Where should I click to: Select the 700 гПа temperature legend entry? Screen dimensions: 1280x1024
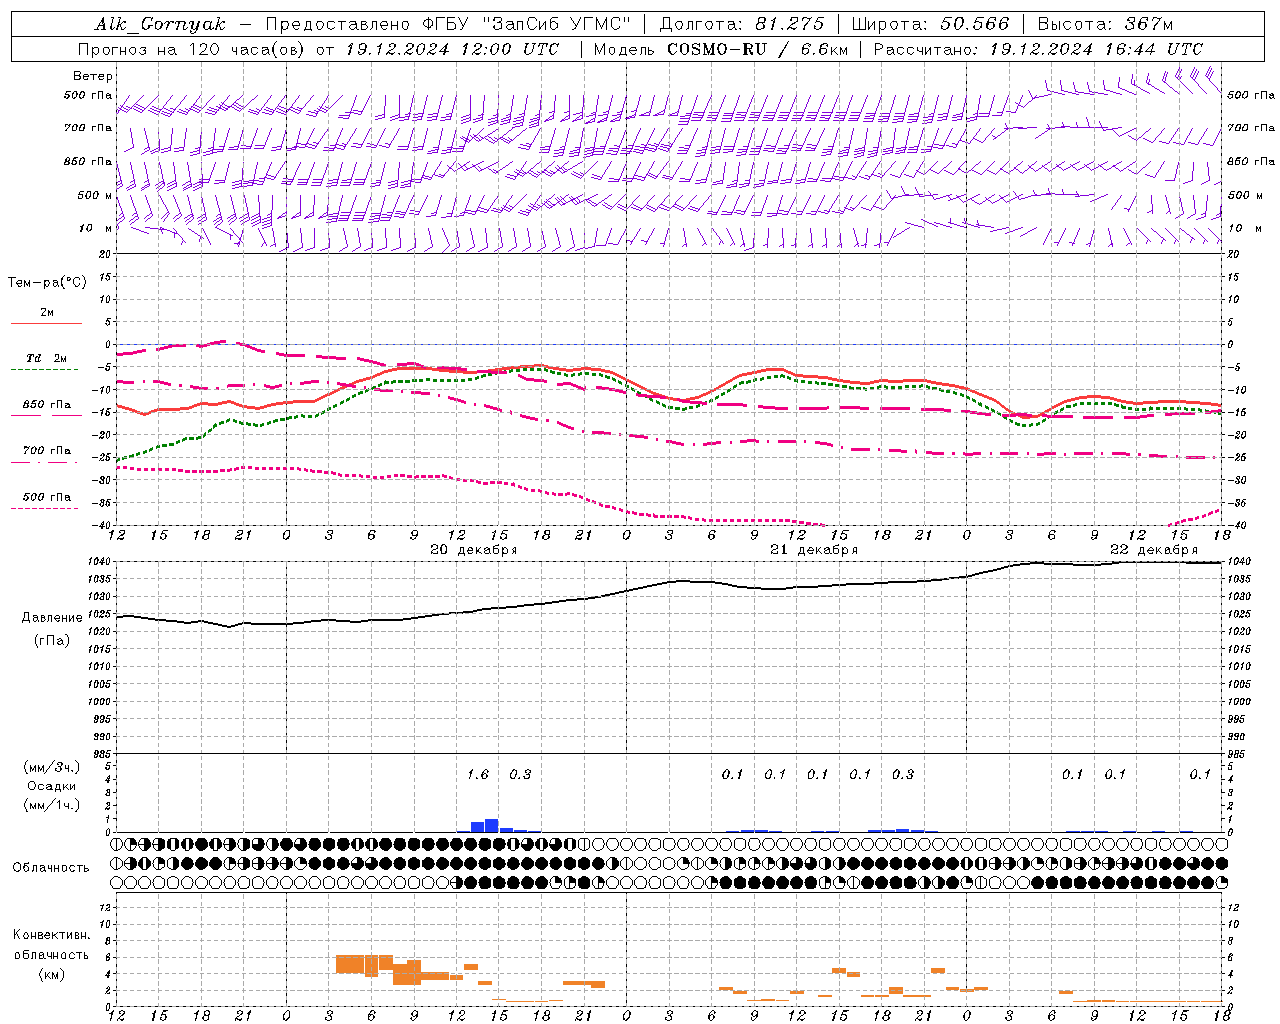[x=47, y=451]
